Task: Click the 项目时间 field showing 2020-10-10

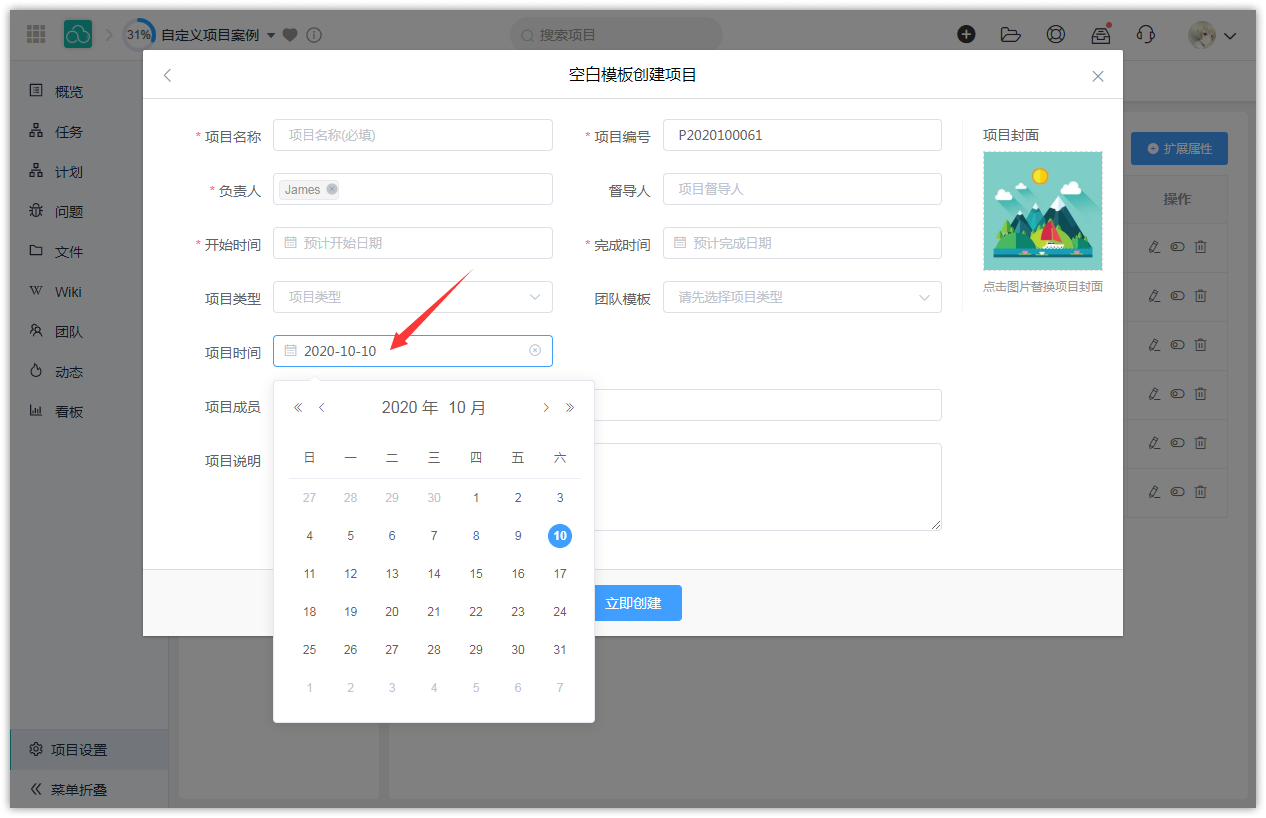Action: [x=413, y=351]
